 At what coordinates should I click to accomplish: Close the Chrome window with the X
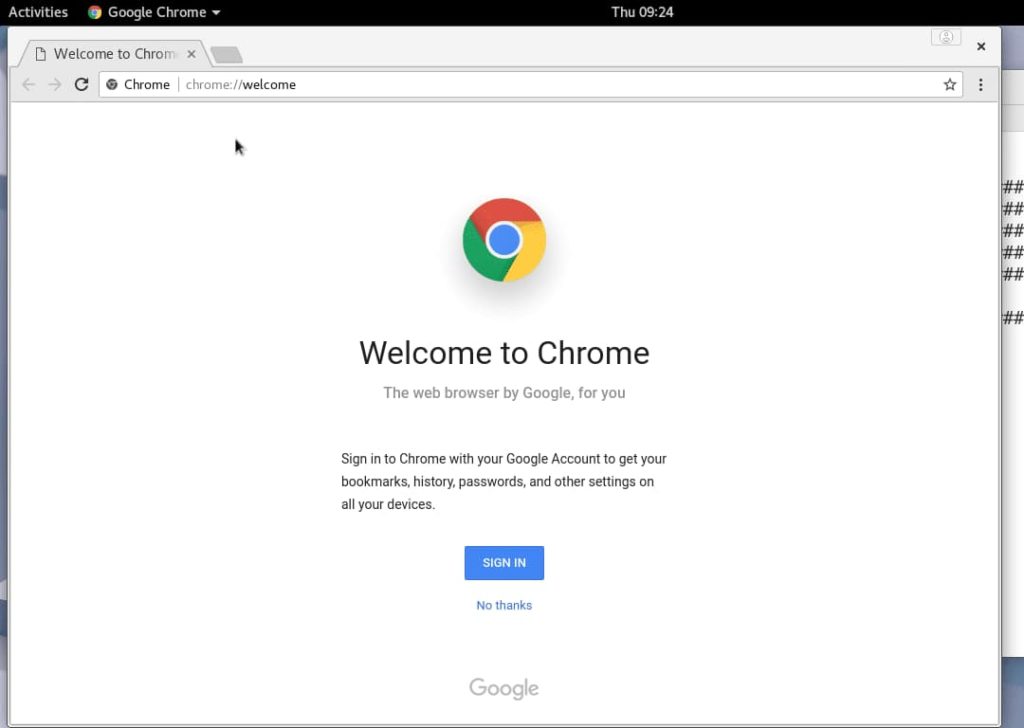point(981,46)
